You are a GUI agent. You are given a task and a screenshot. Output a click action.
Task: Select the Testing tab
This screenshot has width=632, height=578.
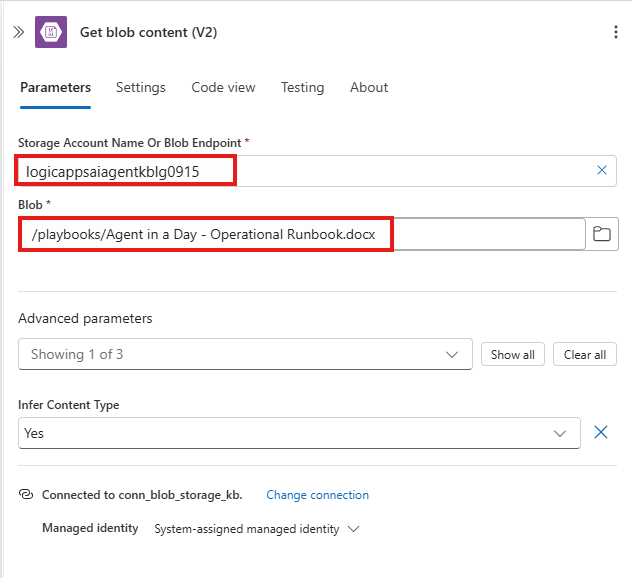pos(302,88)
